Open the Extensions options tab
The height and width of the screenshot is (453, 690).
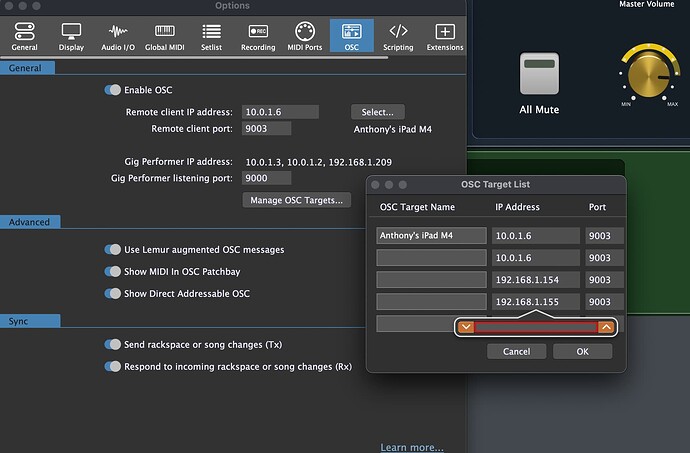(x=445, y=32)
